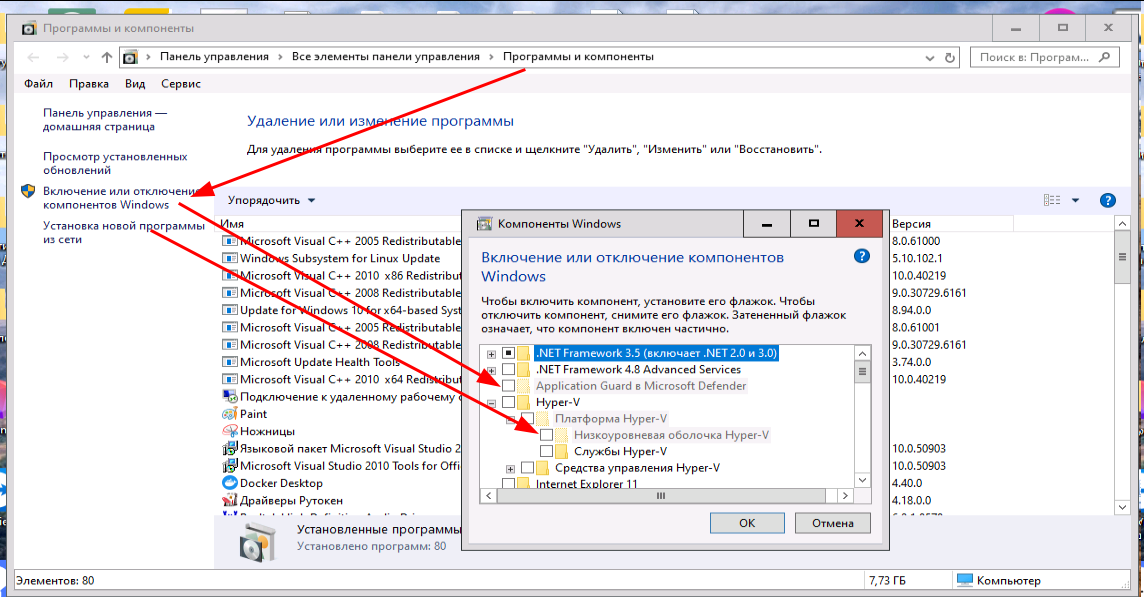Collapse the Hyper-V tree node
Screen dimensions: 1144x597
tap(491, 403)
